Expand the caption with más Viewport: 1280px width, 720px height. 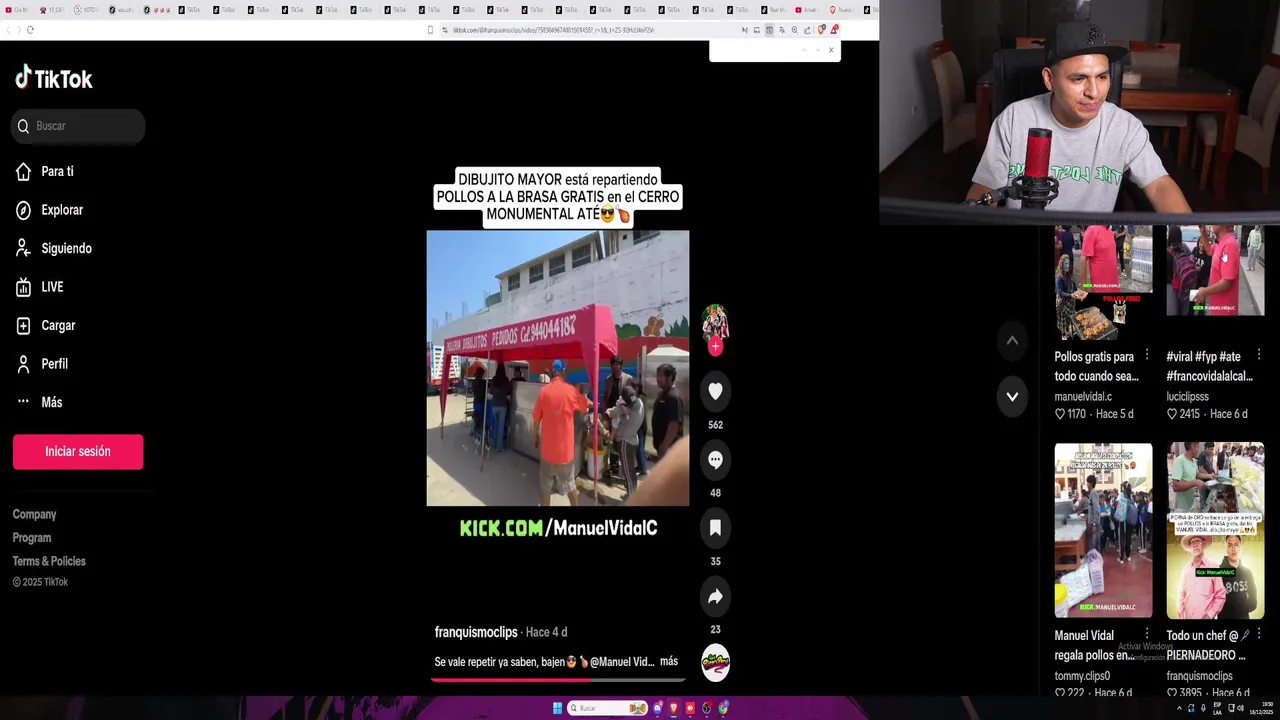[669, 661]
